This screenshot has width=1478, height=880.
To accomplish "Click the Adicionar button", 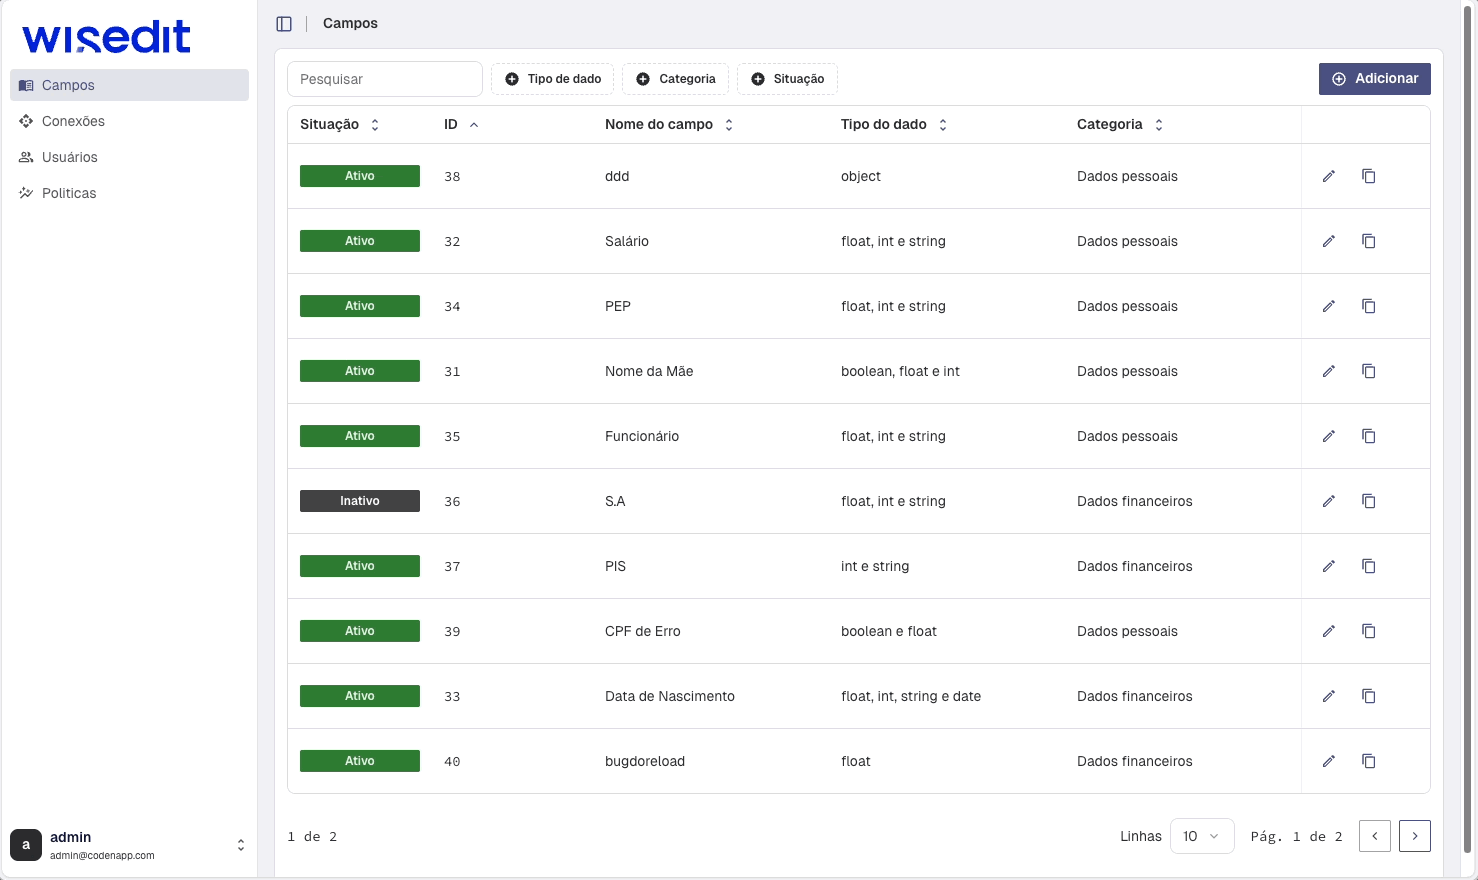I will [1374, 79].
